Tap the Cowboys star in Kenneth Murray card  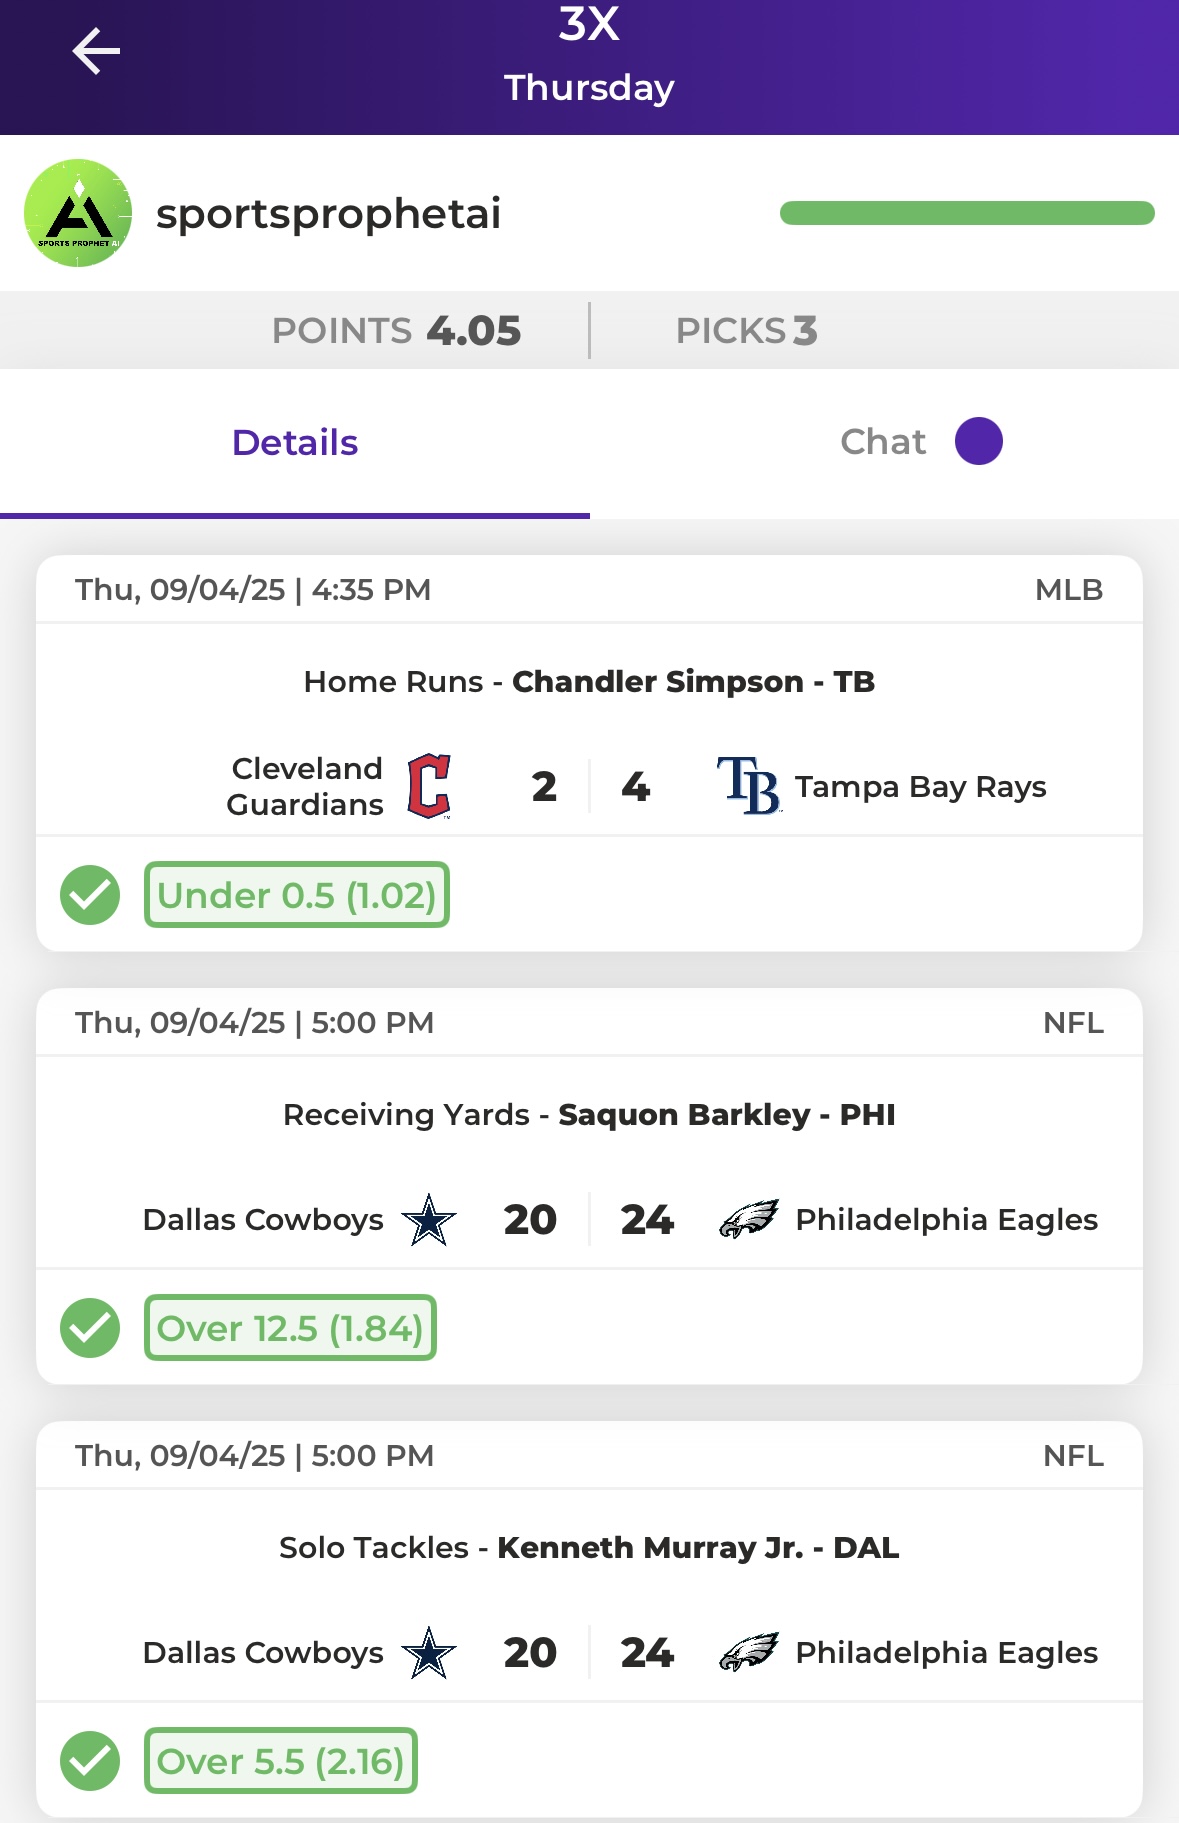(x=429, y=1653)
